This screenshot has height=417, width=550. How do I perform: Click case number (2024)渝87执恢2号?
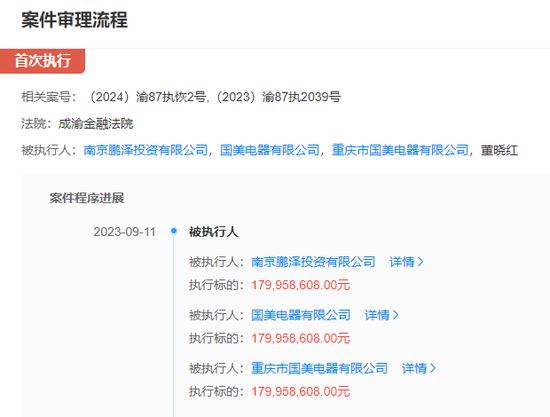click(147, 97)
